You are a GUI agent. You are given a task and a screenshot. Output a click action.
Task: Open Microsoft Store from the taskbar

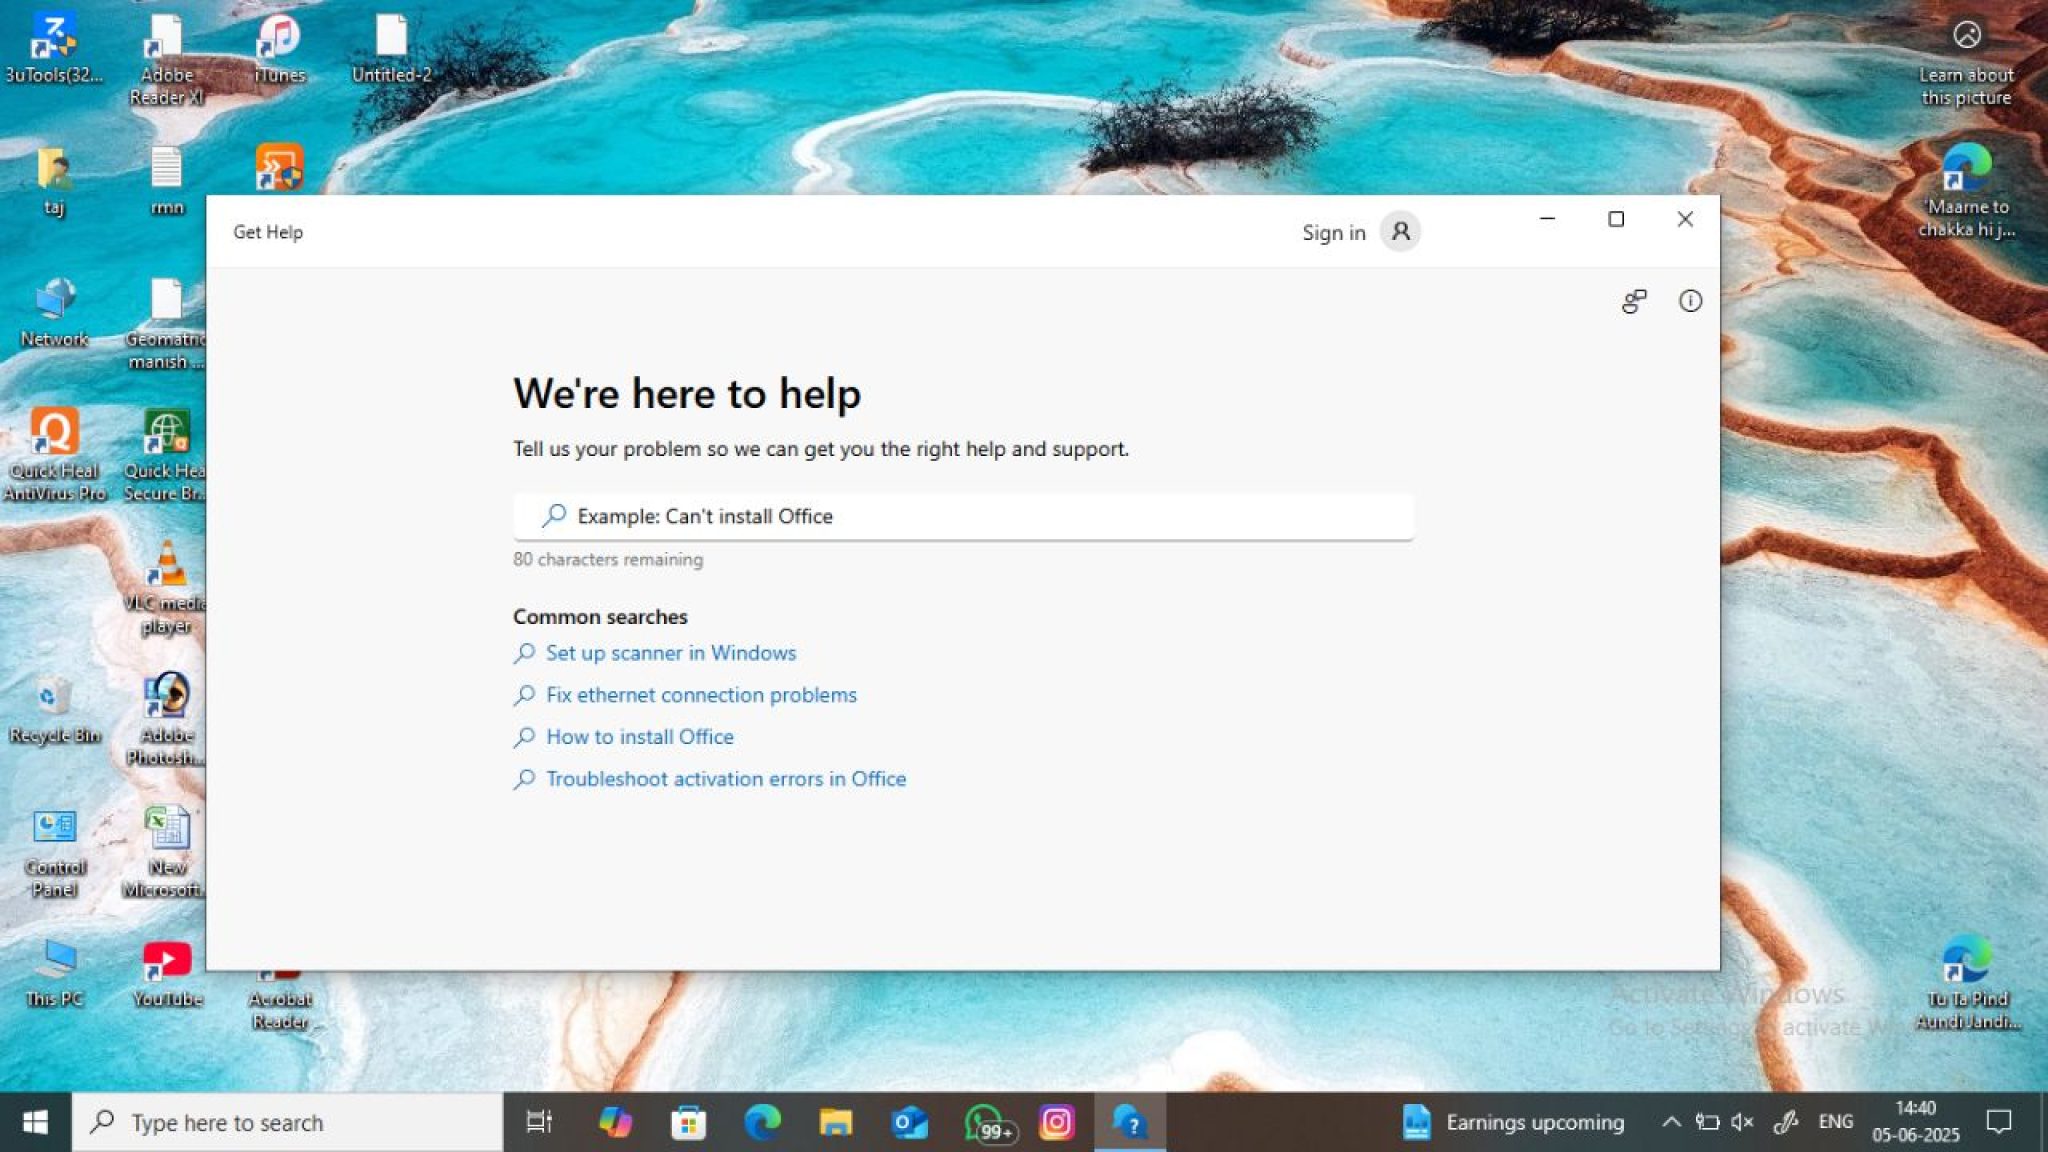[x=686, y=1122]
